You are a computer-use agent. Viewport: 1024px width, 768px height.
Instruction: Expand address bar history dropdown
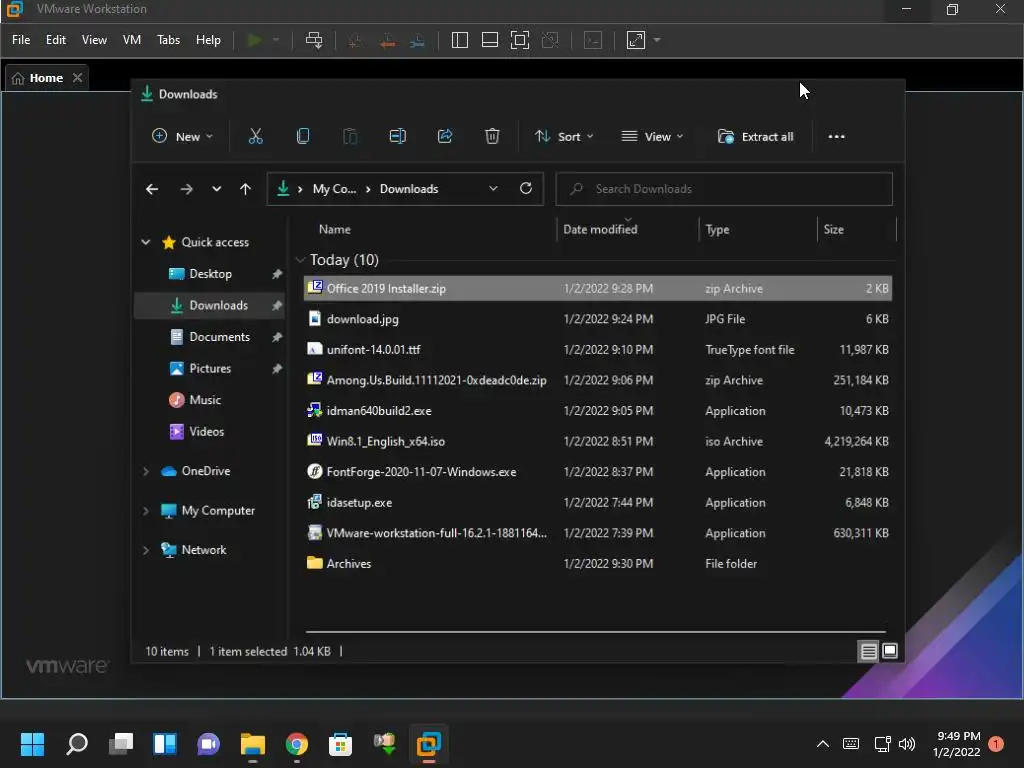pyautogui.click(x=493, y=189)
